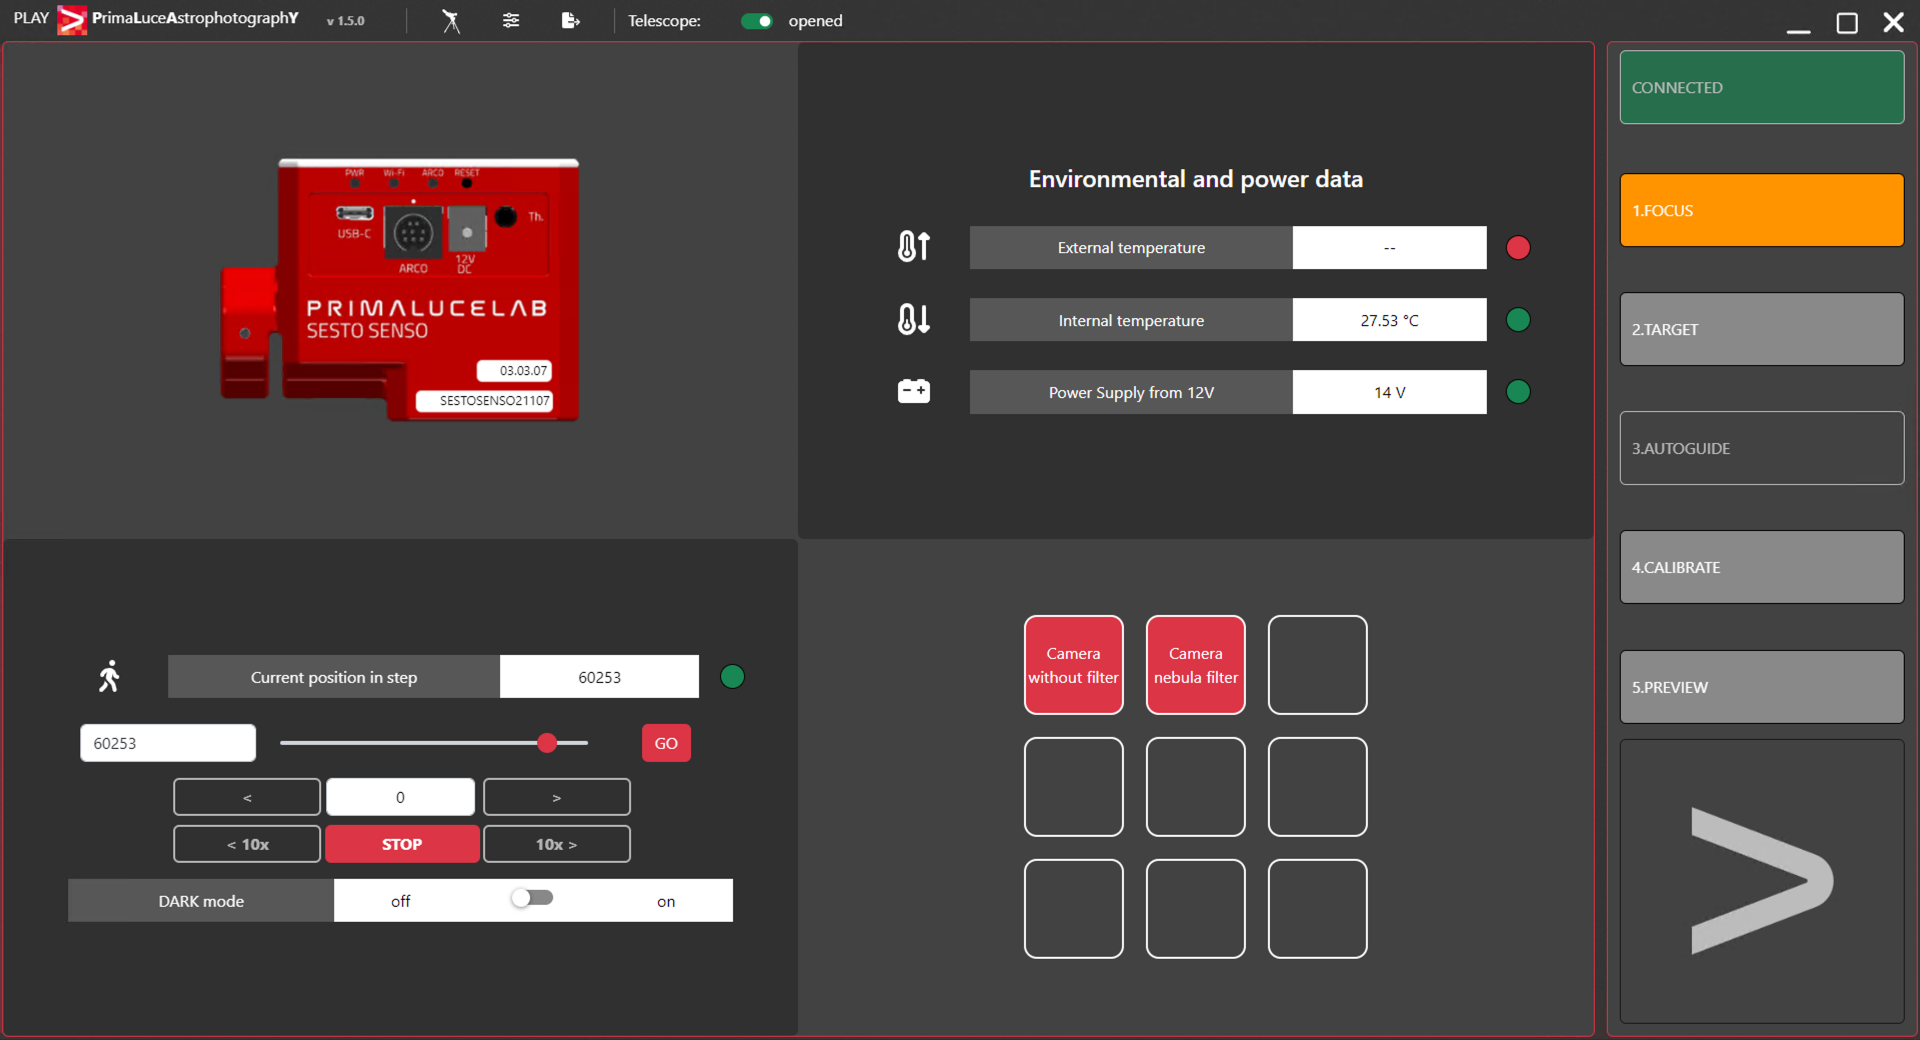Click the single step back < button
1920x1040 pixels.
click(x=247, y=797)
